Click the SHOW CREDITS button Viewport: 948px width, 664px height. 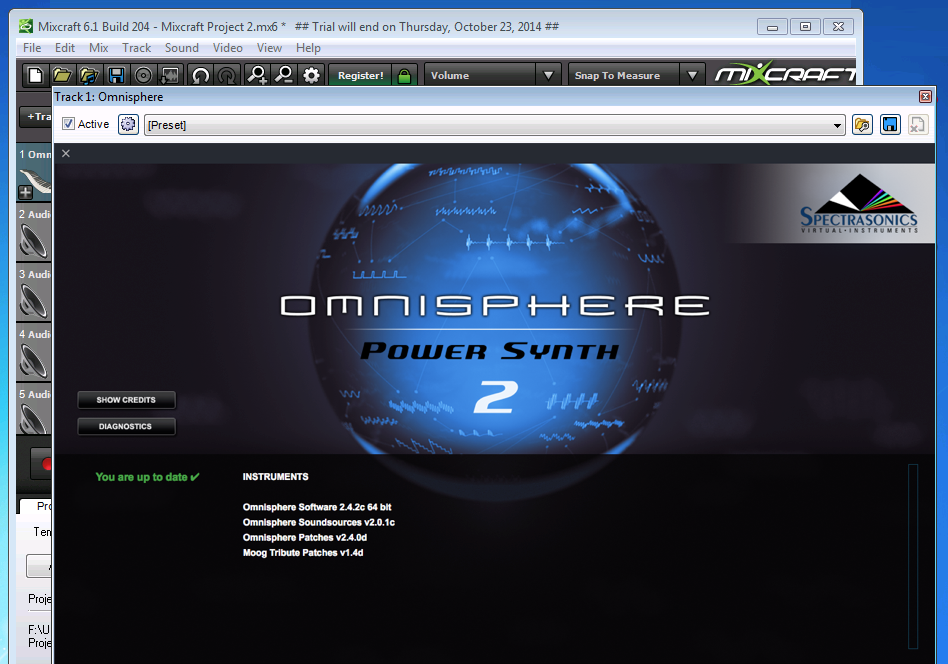[x=126, y=400]
